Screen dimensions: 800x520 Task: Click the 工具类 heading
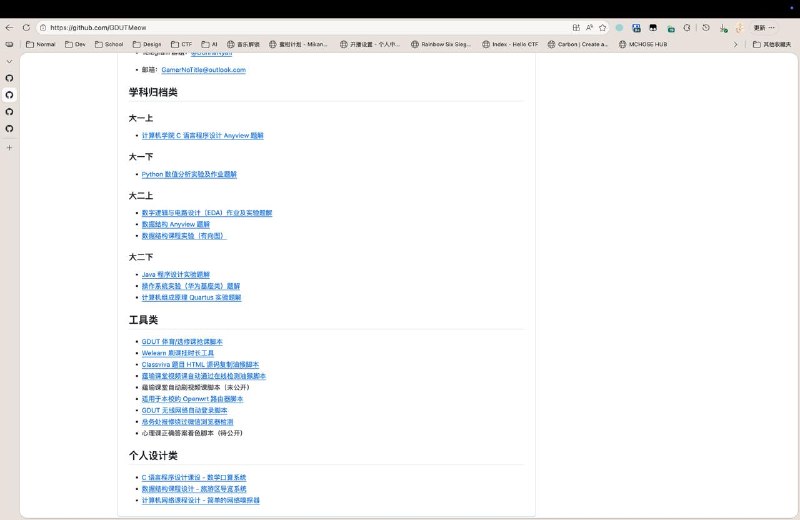point(143,320)
